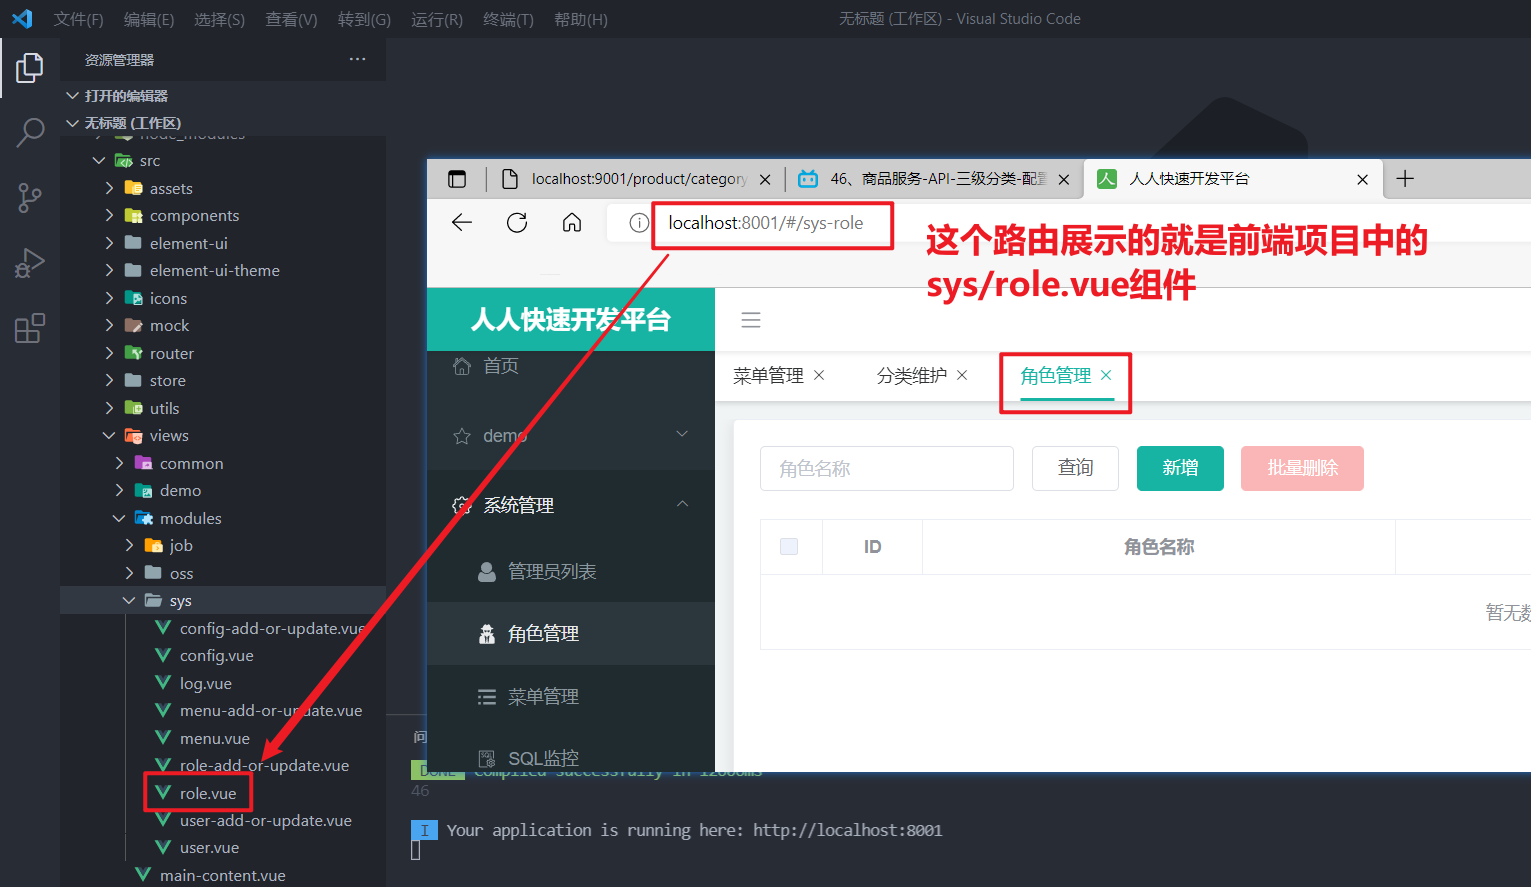Open user.vue file
Viewport: 1531px width, 887px height.
point(209,848)
